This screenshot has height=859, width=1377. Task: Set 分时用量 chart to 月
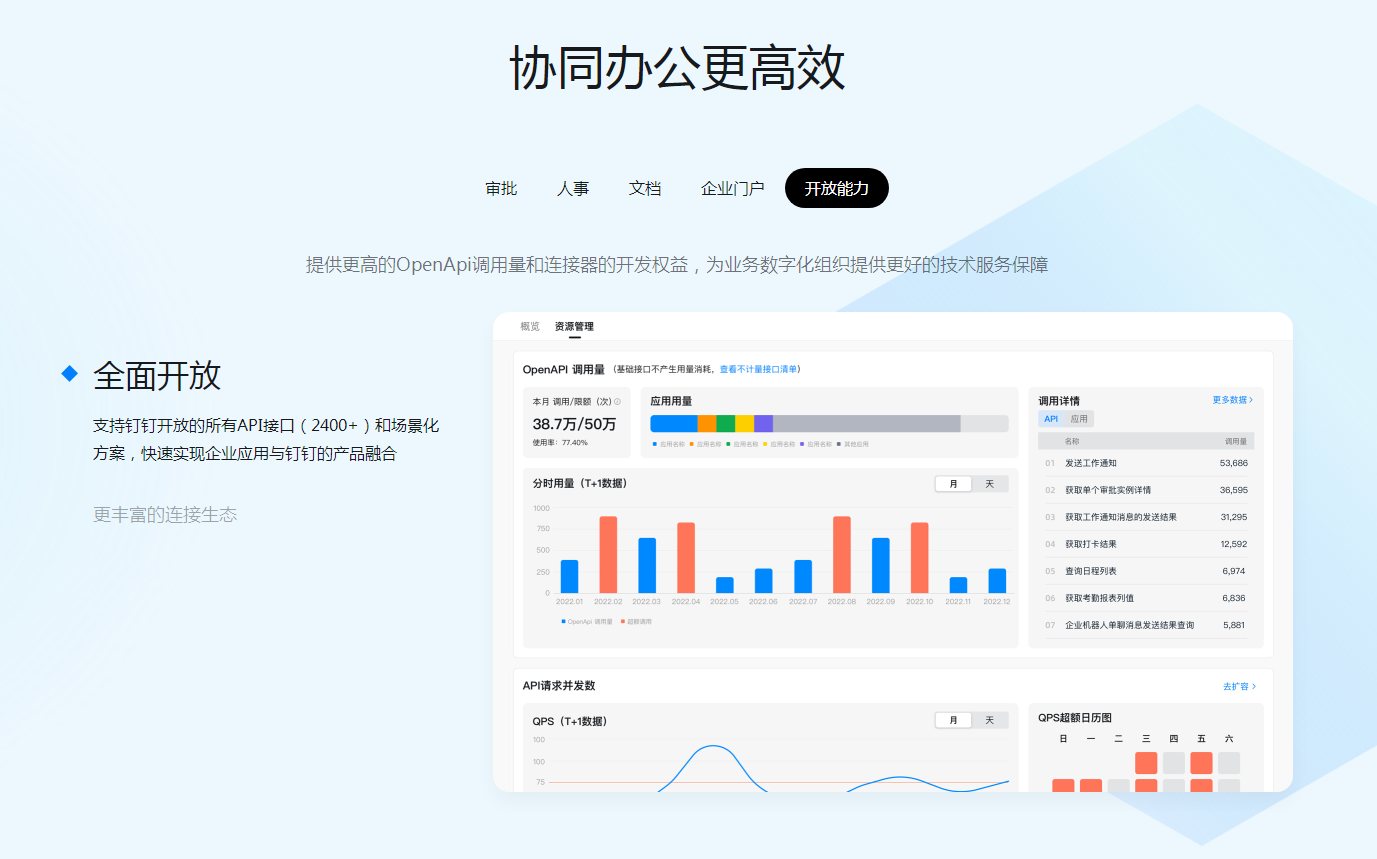pos(953,484)
